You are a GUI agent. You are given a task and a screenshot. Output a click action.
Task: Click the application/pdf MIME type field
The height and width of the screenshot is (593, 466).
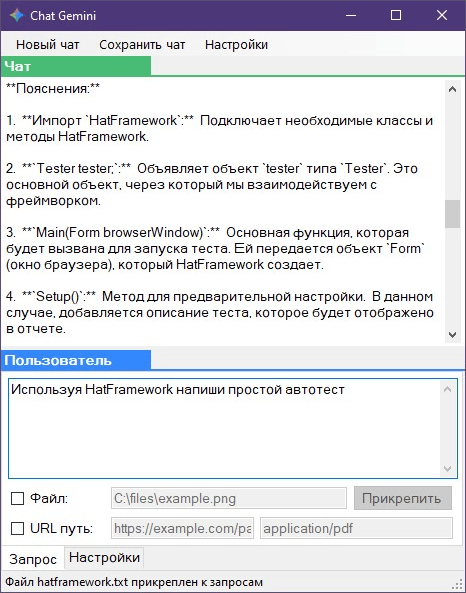point(356,528)
